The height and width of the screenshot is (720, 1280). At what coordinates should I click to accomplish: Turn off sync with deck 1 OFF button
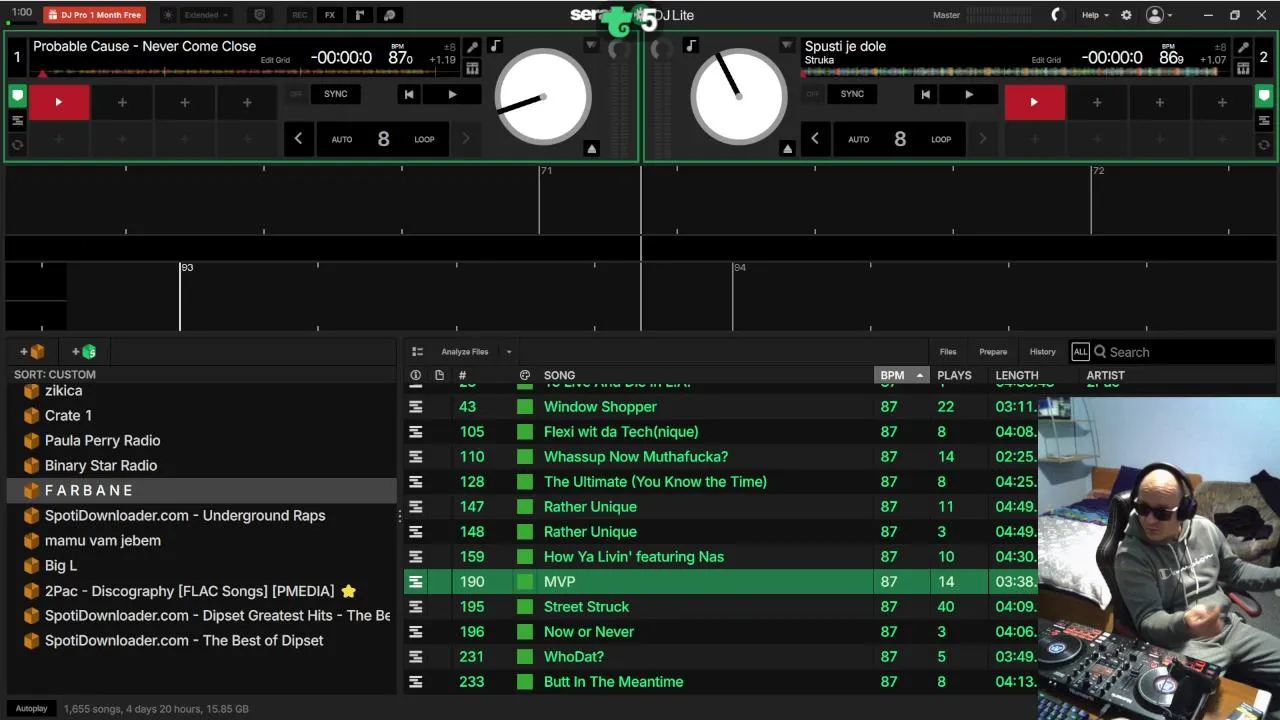coord(296,94)
